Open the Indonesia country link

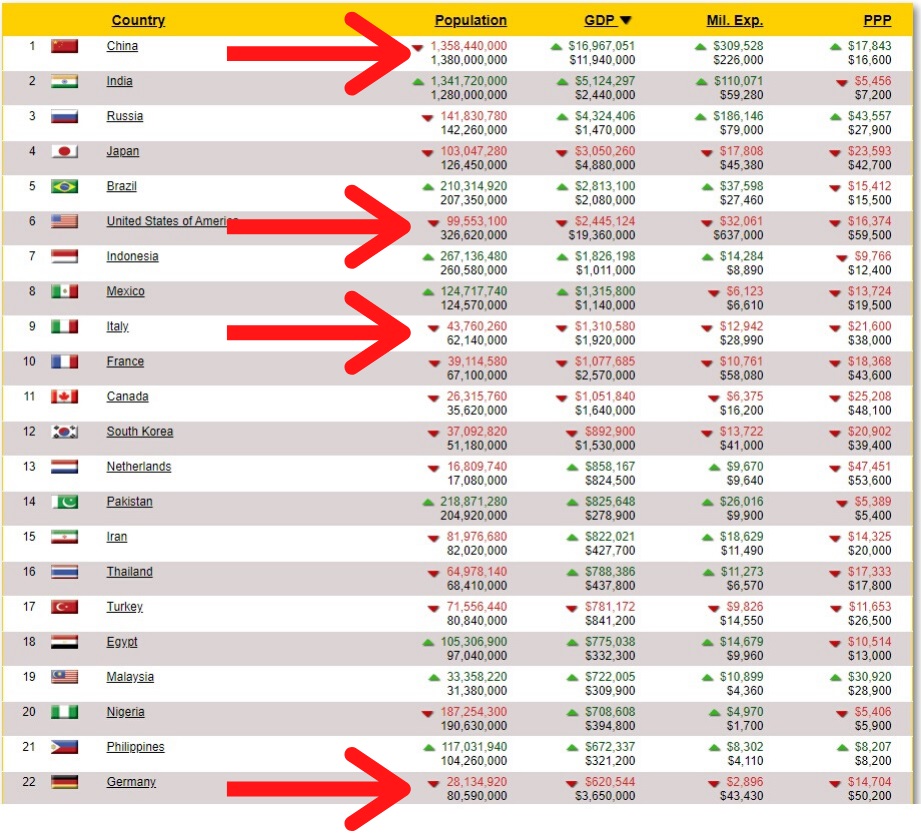tap(132, 256)
